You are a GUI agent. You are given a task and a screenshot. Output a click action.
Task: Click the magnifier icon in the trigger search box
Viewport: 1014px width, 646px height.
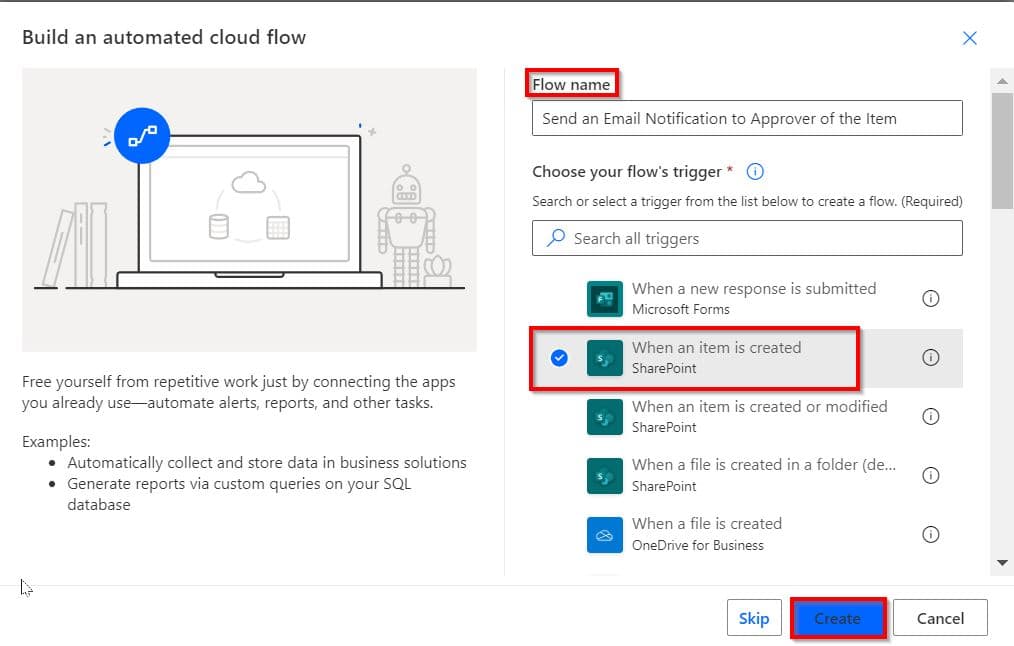(x=555, y=238)
